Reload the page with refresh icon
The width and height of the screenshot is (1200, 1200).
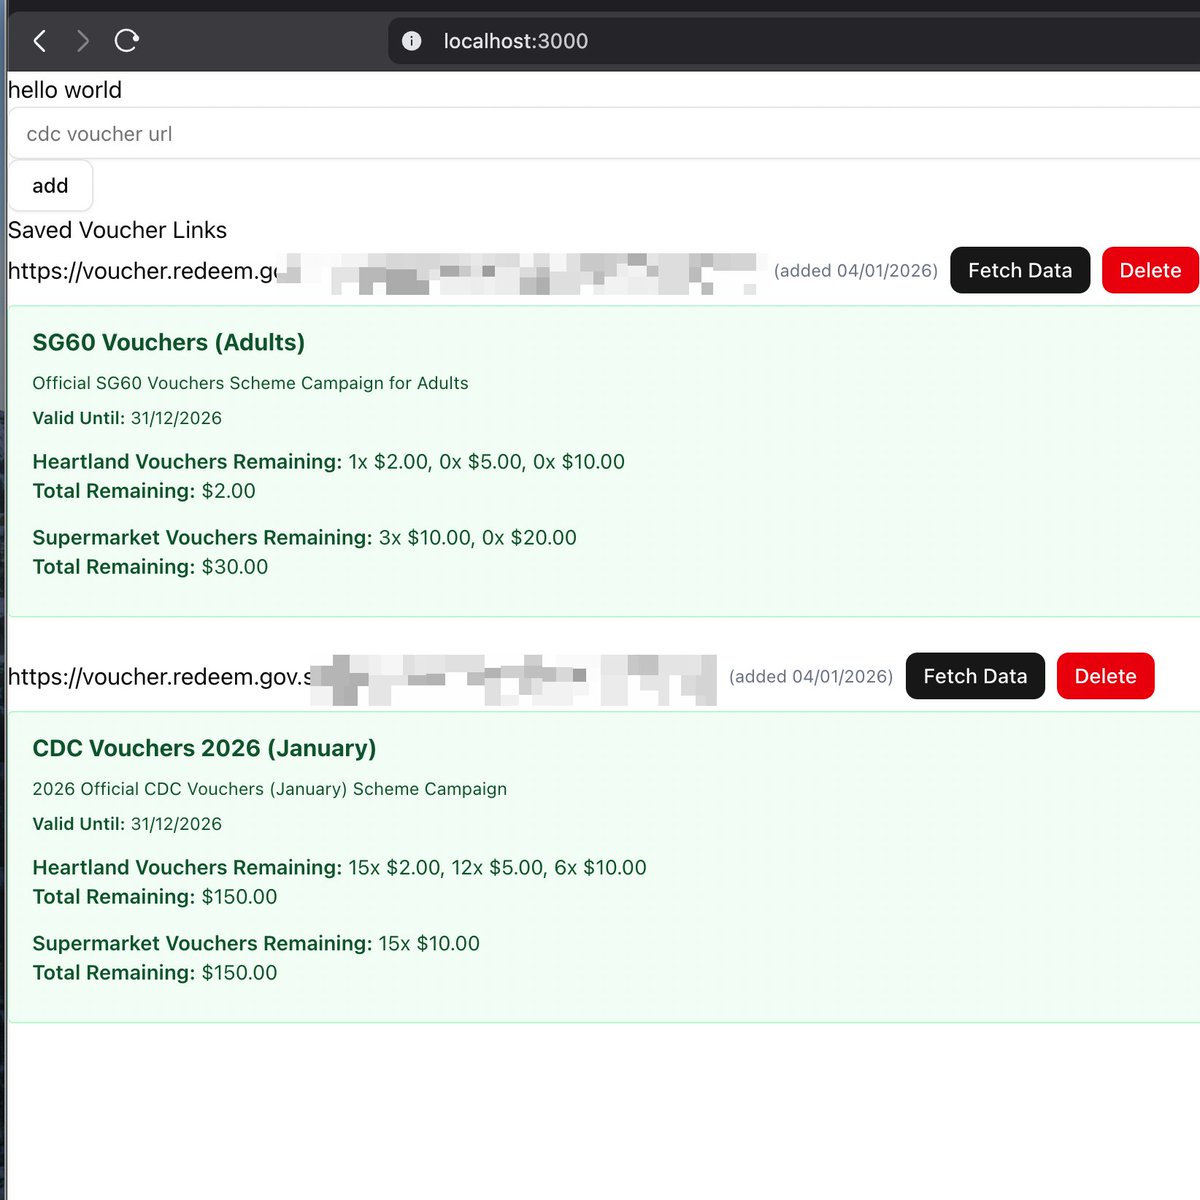[126, 41]
